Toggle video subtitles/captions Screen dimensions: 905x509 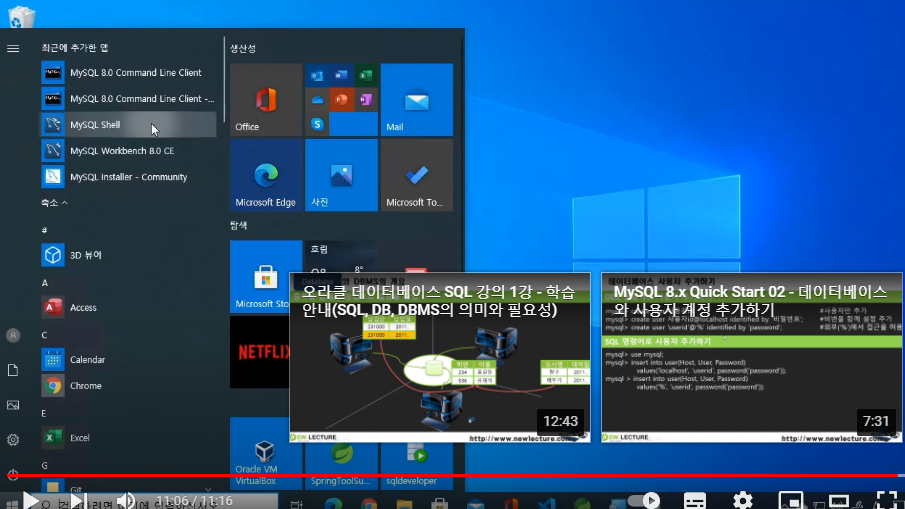tap(694, 500)
